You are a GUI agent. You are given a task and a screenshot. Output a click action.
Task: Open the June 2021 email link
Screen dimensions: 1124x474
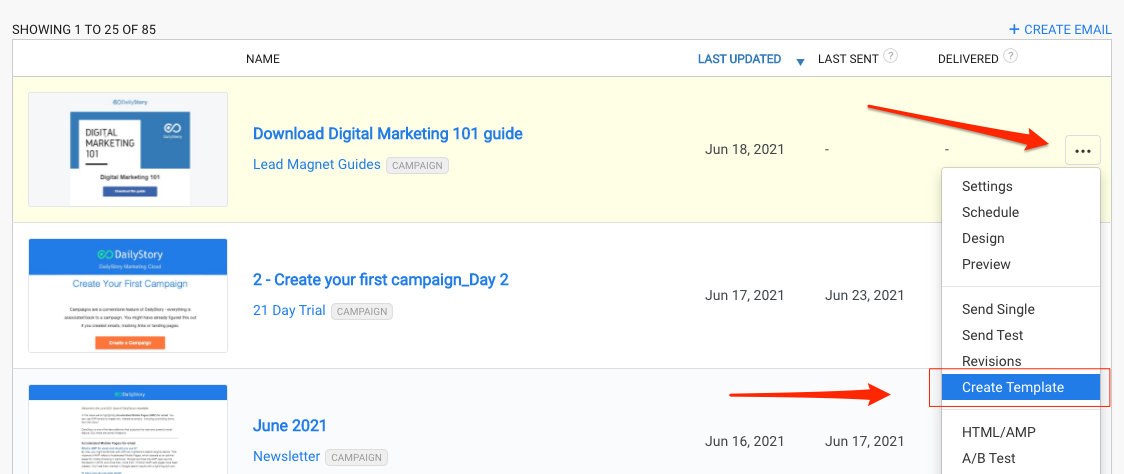[x=290, y=426]
